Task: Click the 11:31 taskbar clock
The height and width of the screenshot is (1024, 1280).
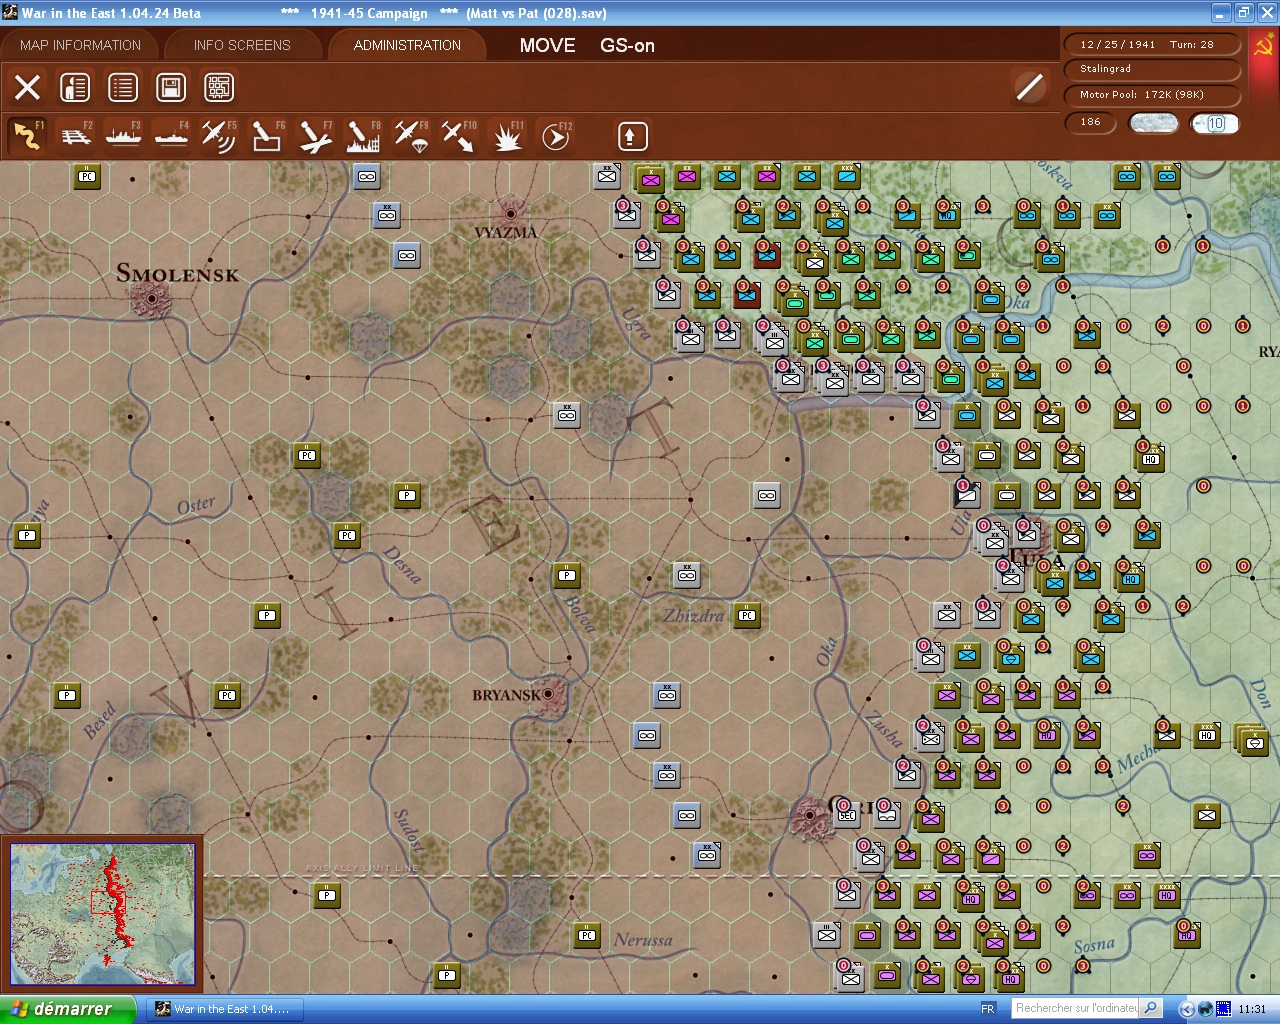Action: pos(1252,1009)
